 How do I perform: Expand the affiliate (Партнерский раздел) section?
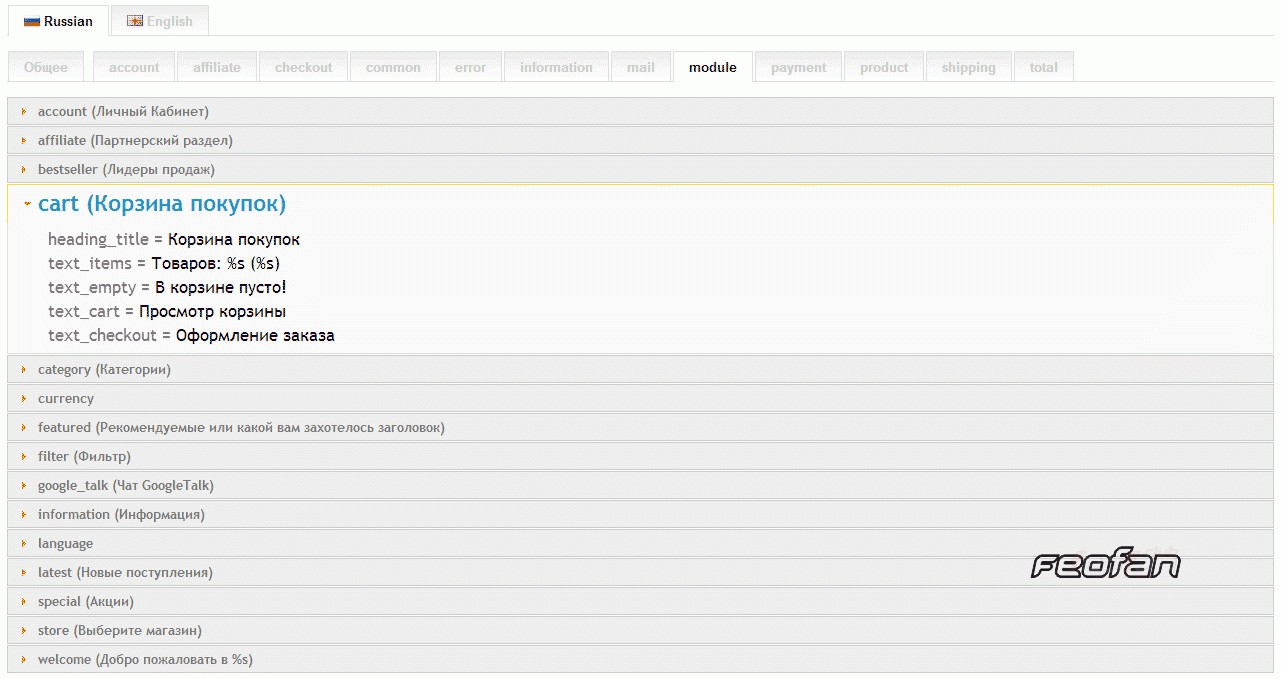click(x=135, y=140)
